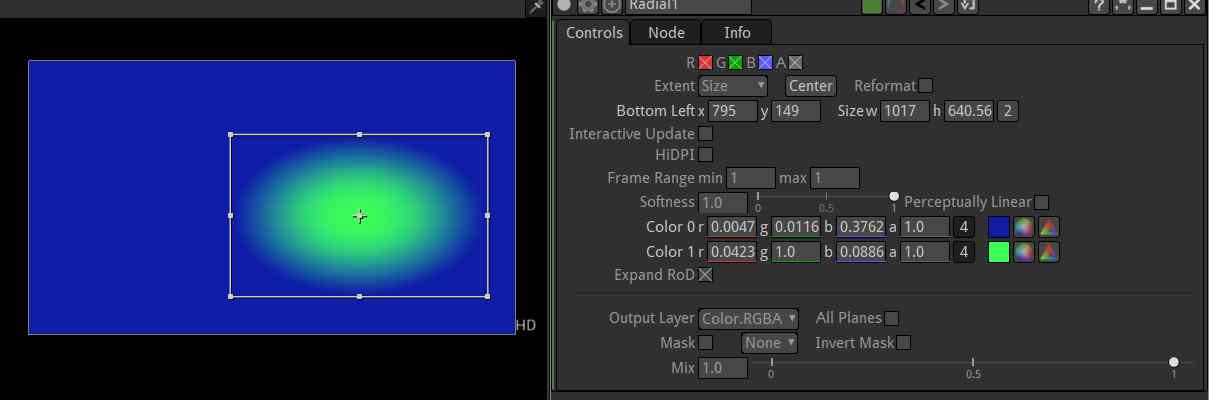Click the pin icon above the viewer
This screenshot has width=1209, height=400.
pos(536,7)
